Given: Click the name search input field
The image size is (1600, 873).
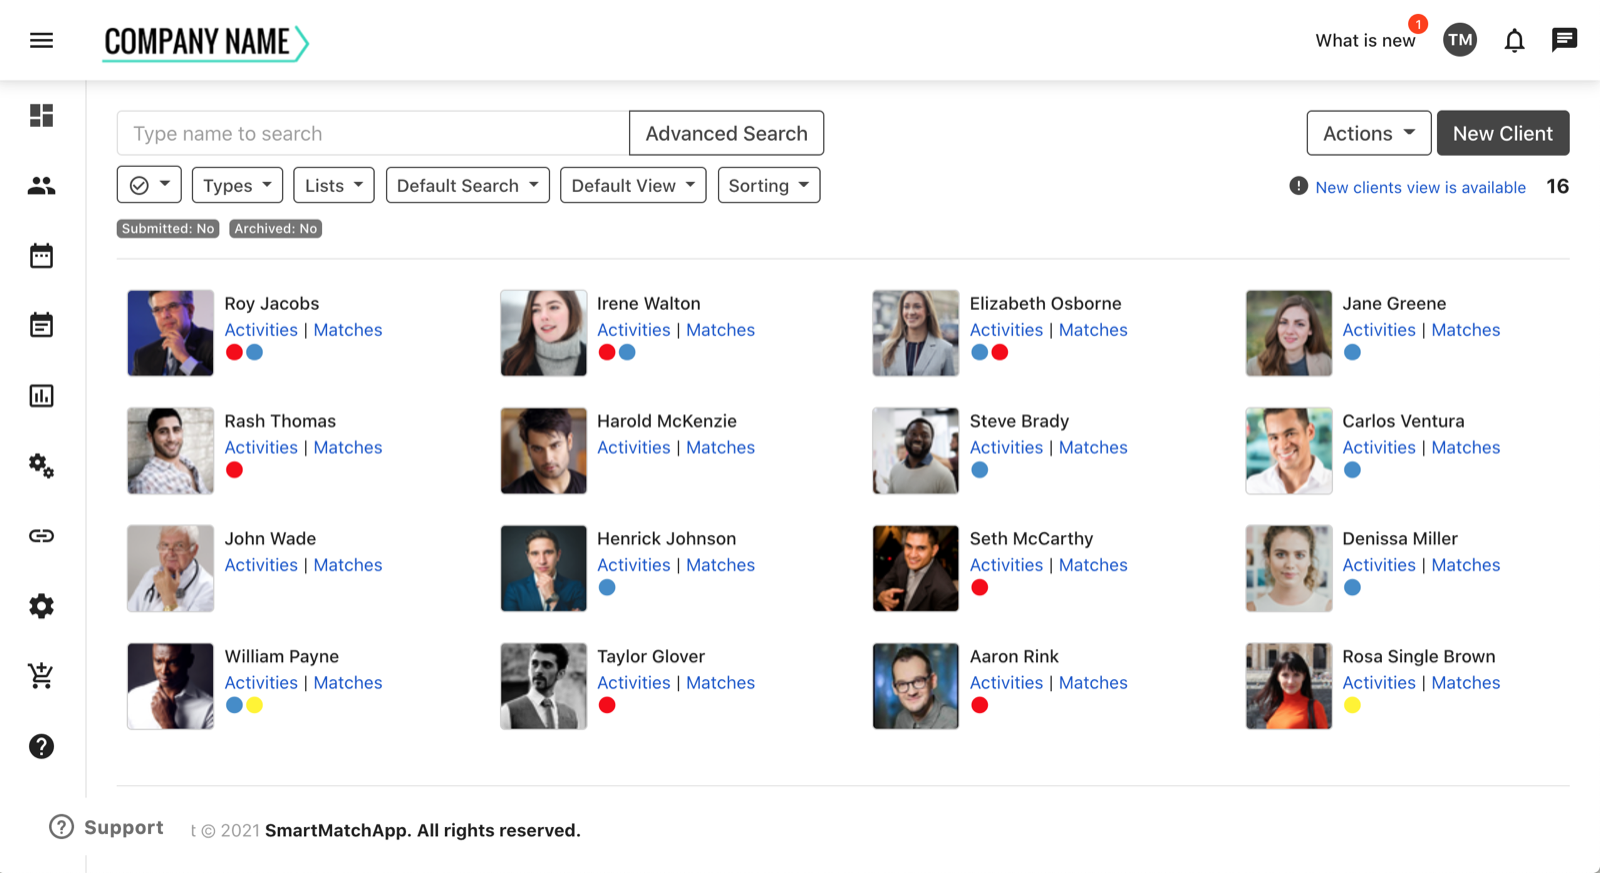Looking at the screenshot, I should (372, 134).
